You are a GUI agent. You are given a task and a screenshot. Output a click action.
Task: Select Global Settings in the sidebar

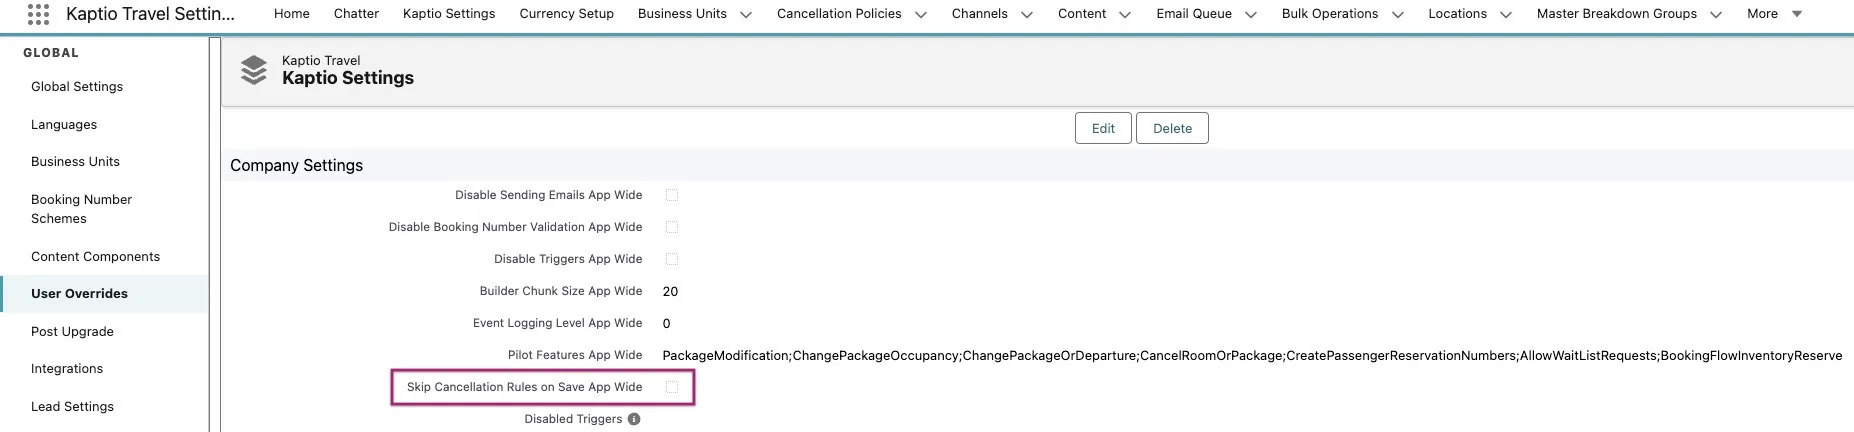tap(77, 87)
